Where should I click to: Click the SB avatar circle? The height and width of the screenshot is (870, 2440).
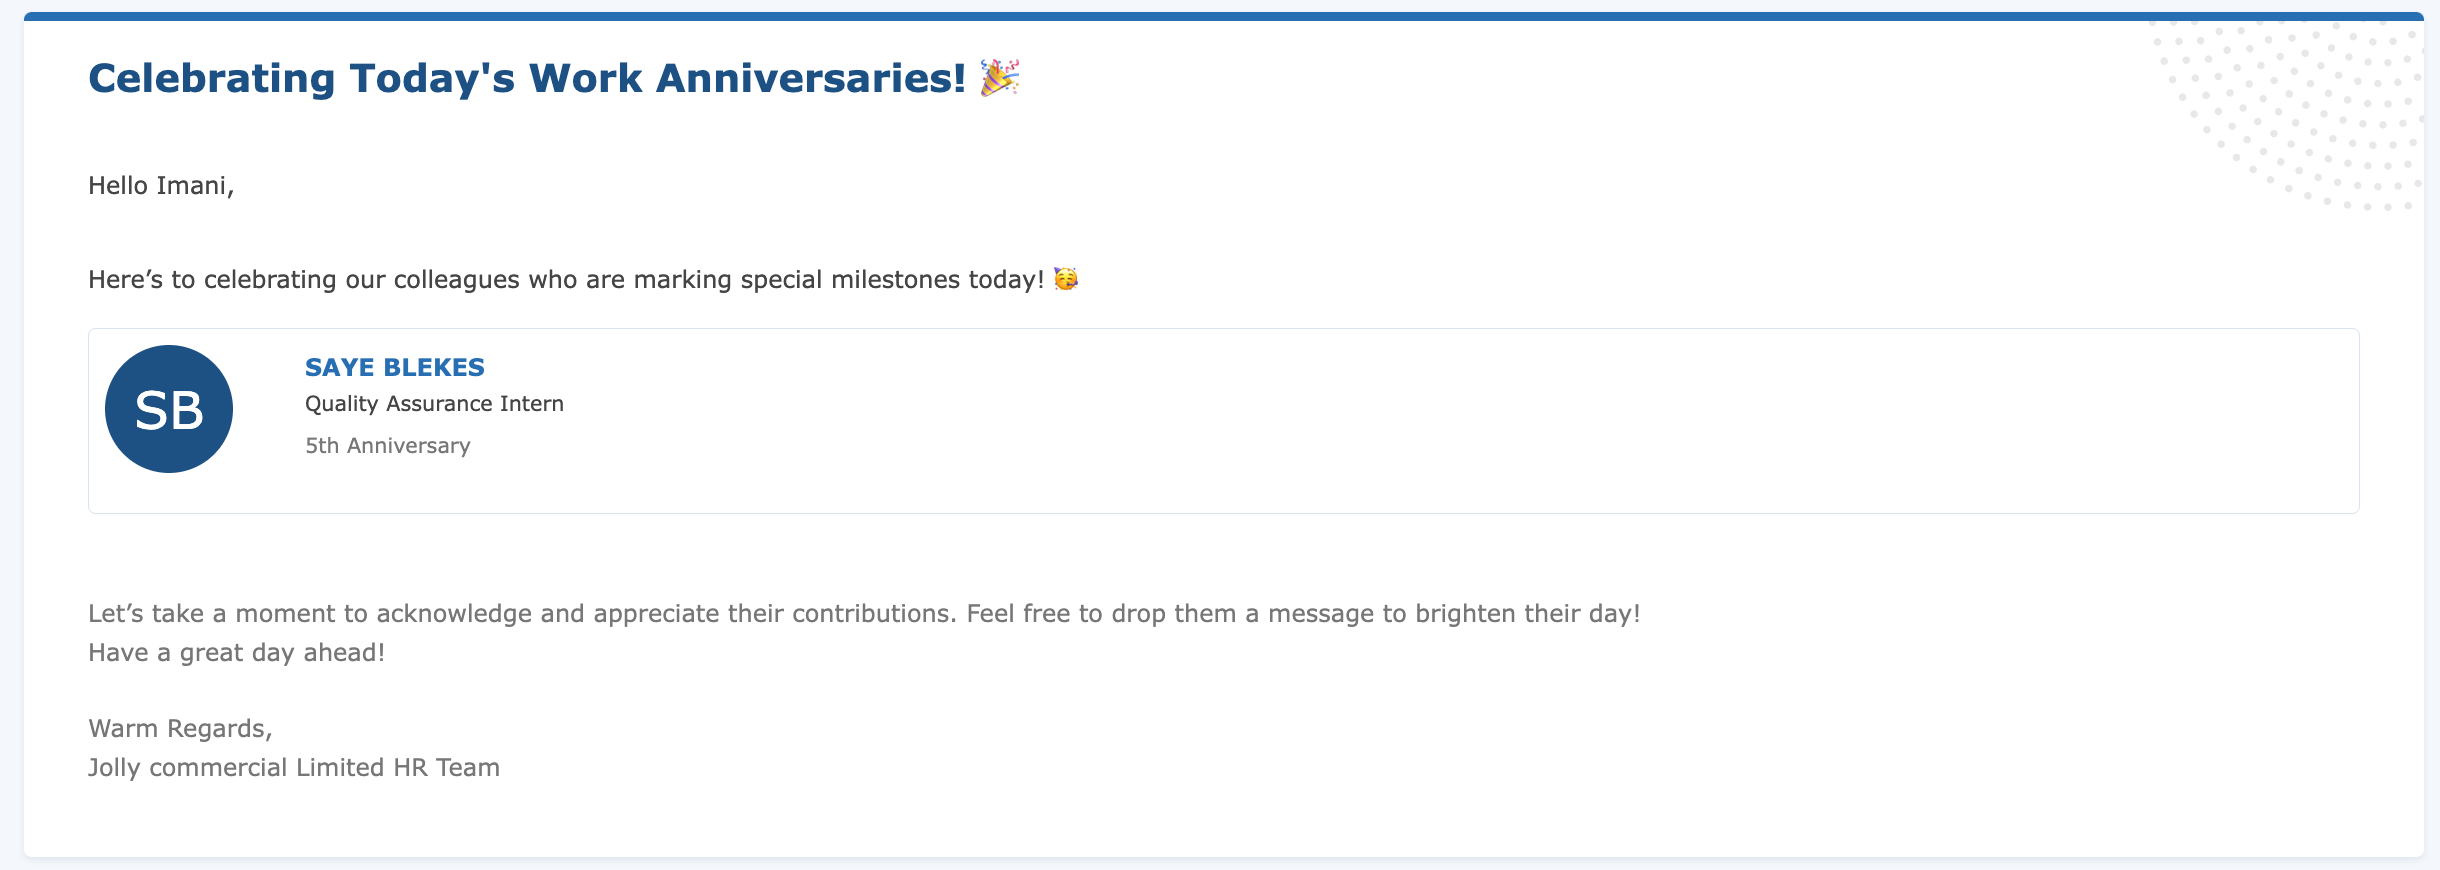tap(169, 409)
